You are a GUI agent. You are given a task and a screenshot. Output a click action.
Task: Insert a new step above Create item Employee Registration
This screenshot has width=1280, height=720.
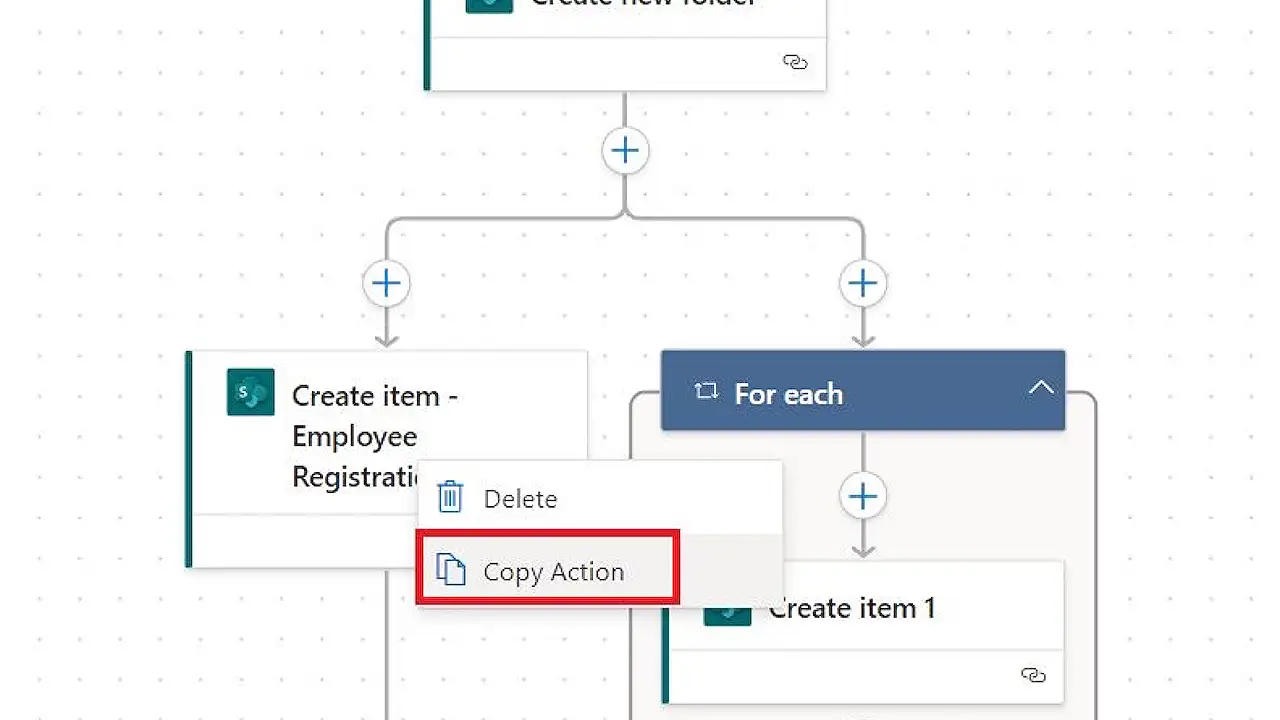click(386, 283)
